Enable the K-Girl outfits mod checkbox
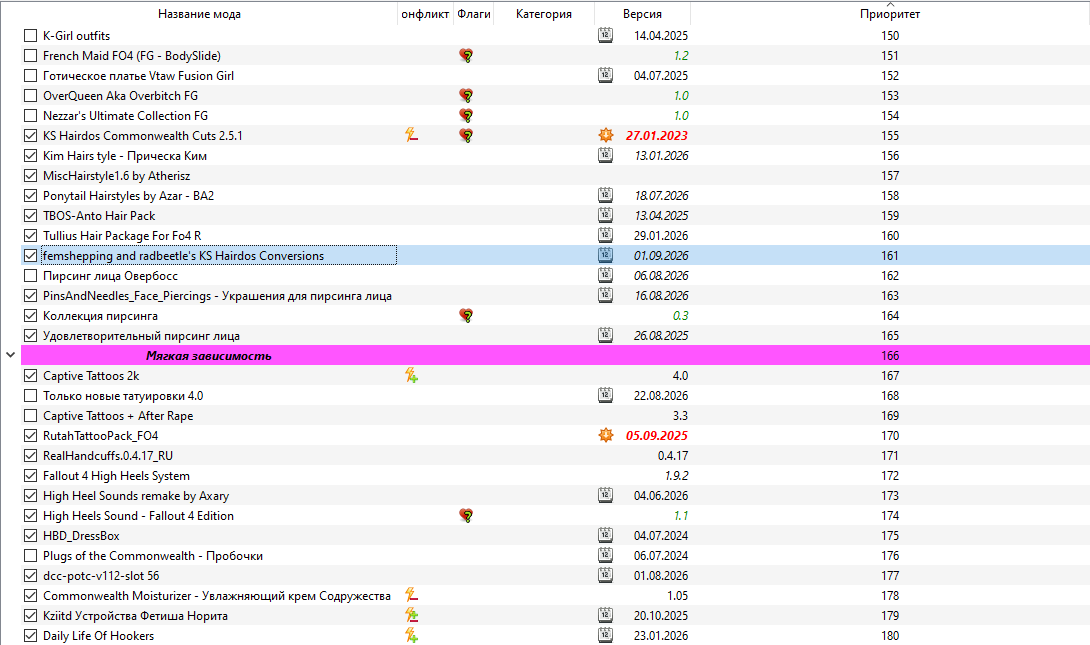Image resolution: width=1090 pixels, height=645 pixels. pyautogui.click(x=31, y=35)
